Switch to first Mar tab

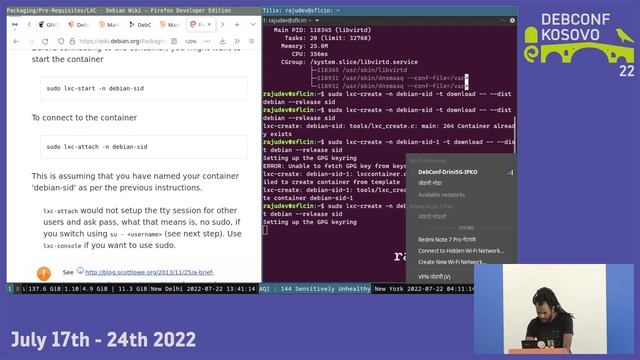(x=109, y=25)
